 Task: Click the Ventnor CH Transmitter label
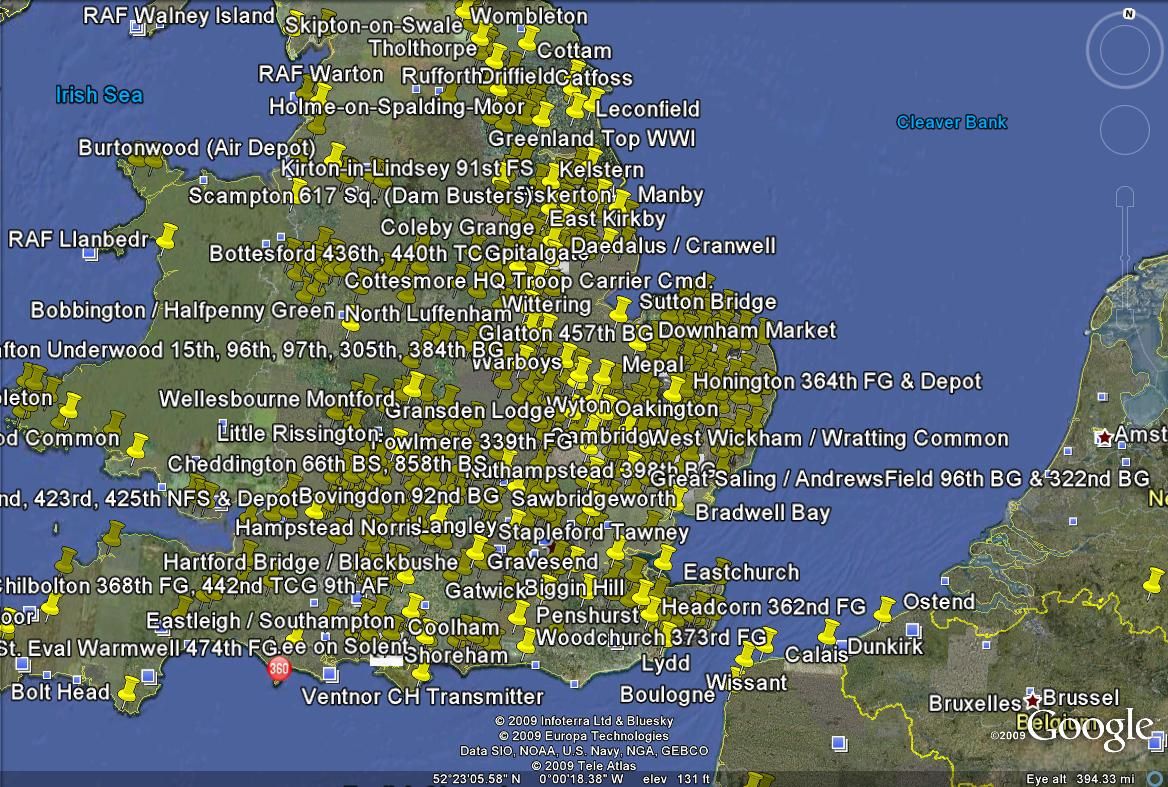(422, 696)
